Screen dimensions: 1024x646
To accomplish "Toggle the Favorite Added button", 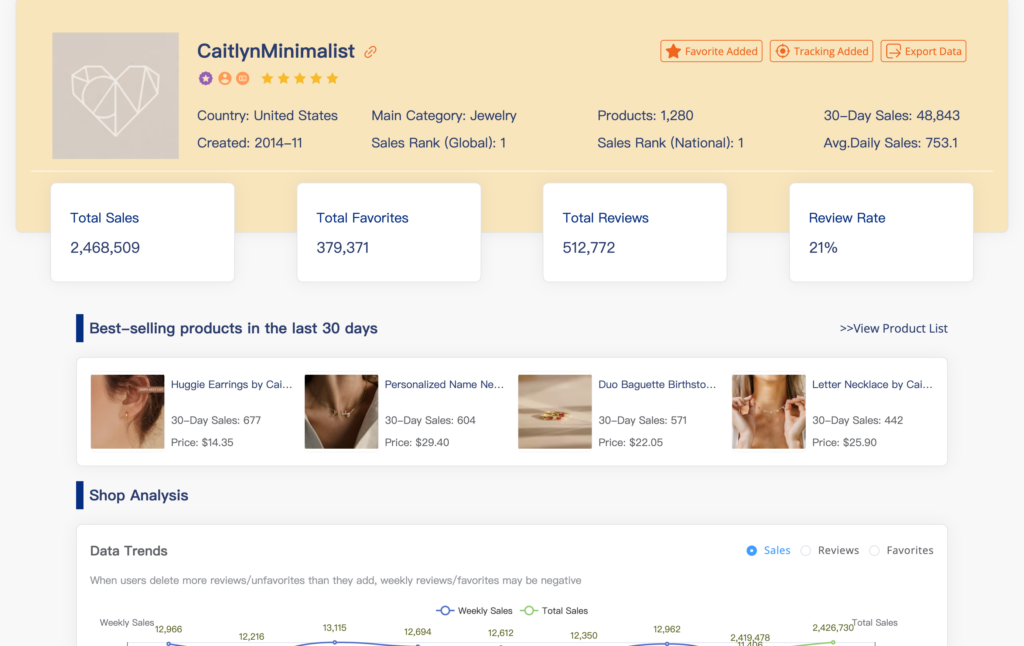I will [711, 51].
